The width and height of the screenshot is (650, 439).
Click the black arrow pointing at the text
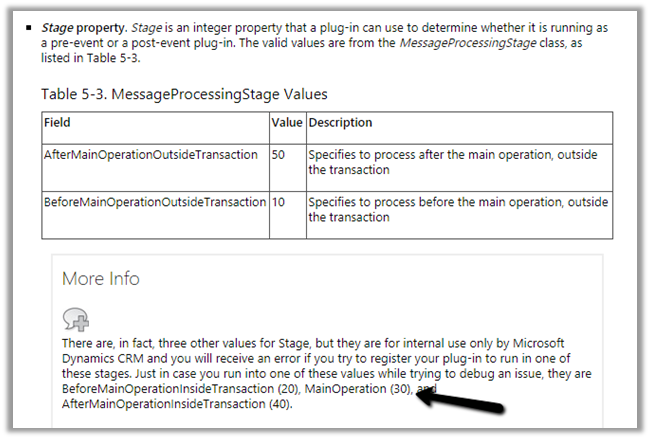click(x=464, y=401)
